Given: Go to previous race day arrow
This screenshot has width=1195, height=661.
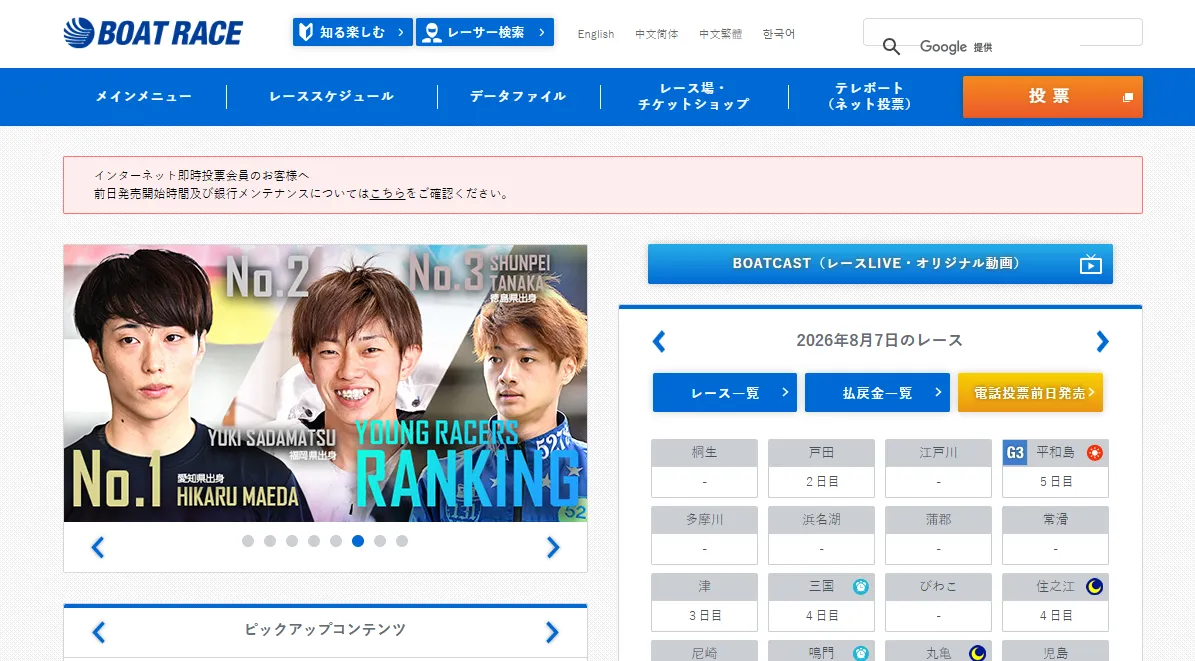Looking at the screenshot, I should [x=659, y=341].
